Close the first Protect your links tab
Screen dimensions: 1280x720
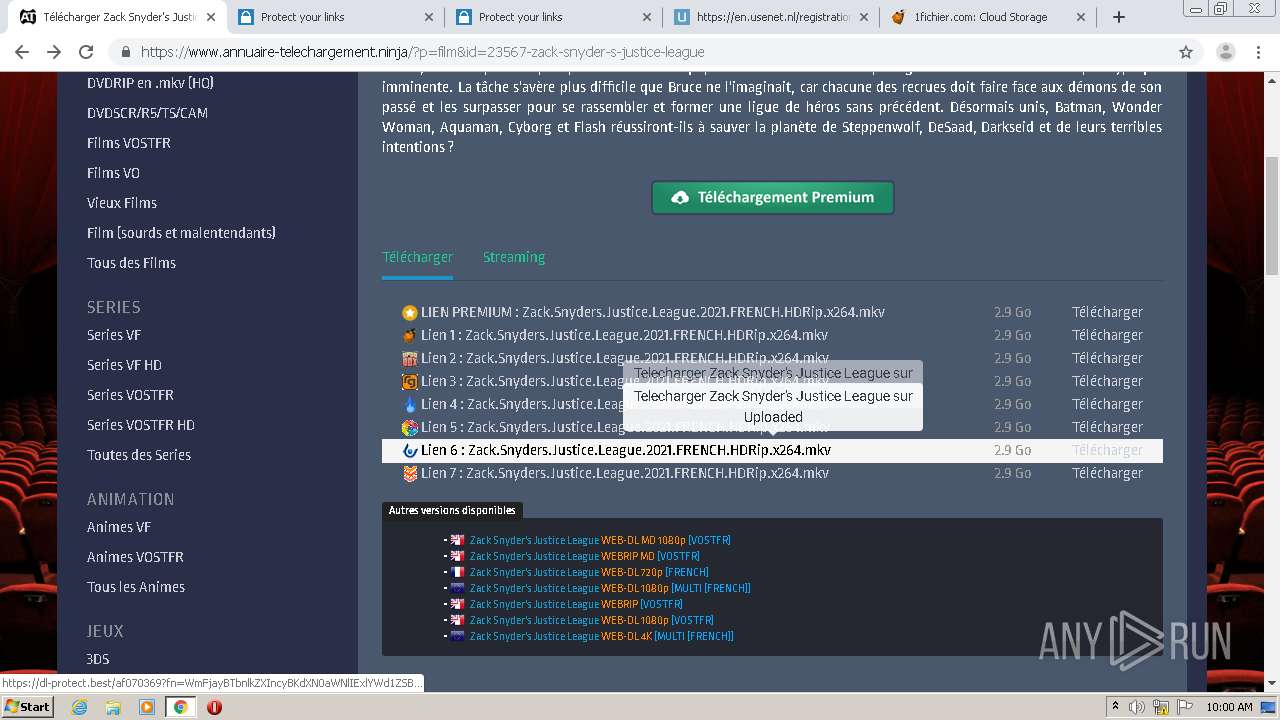click(429, 17)
